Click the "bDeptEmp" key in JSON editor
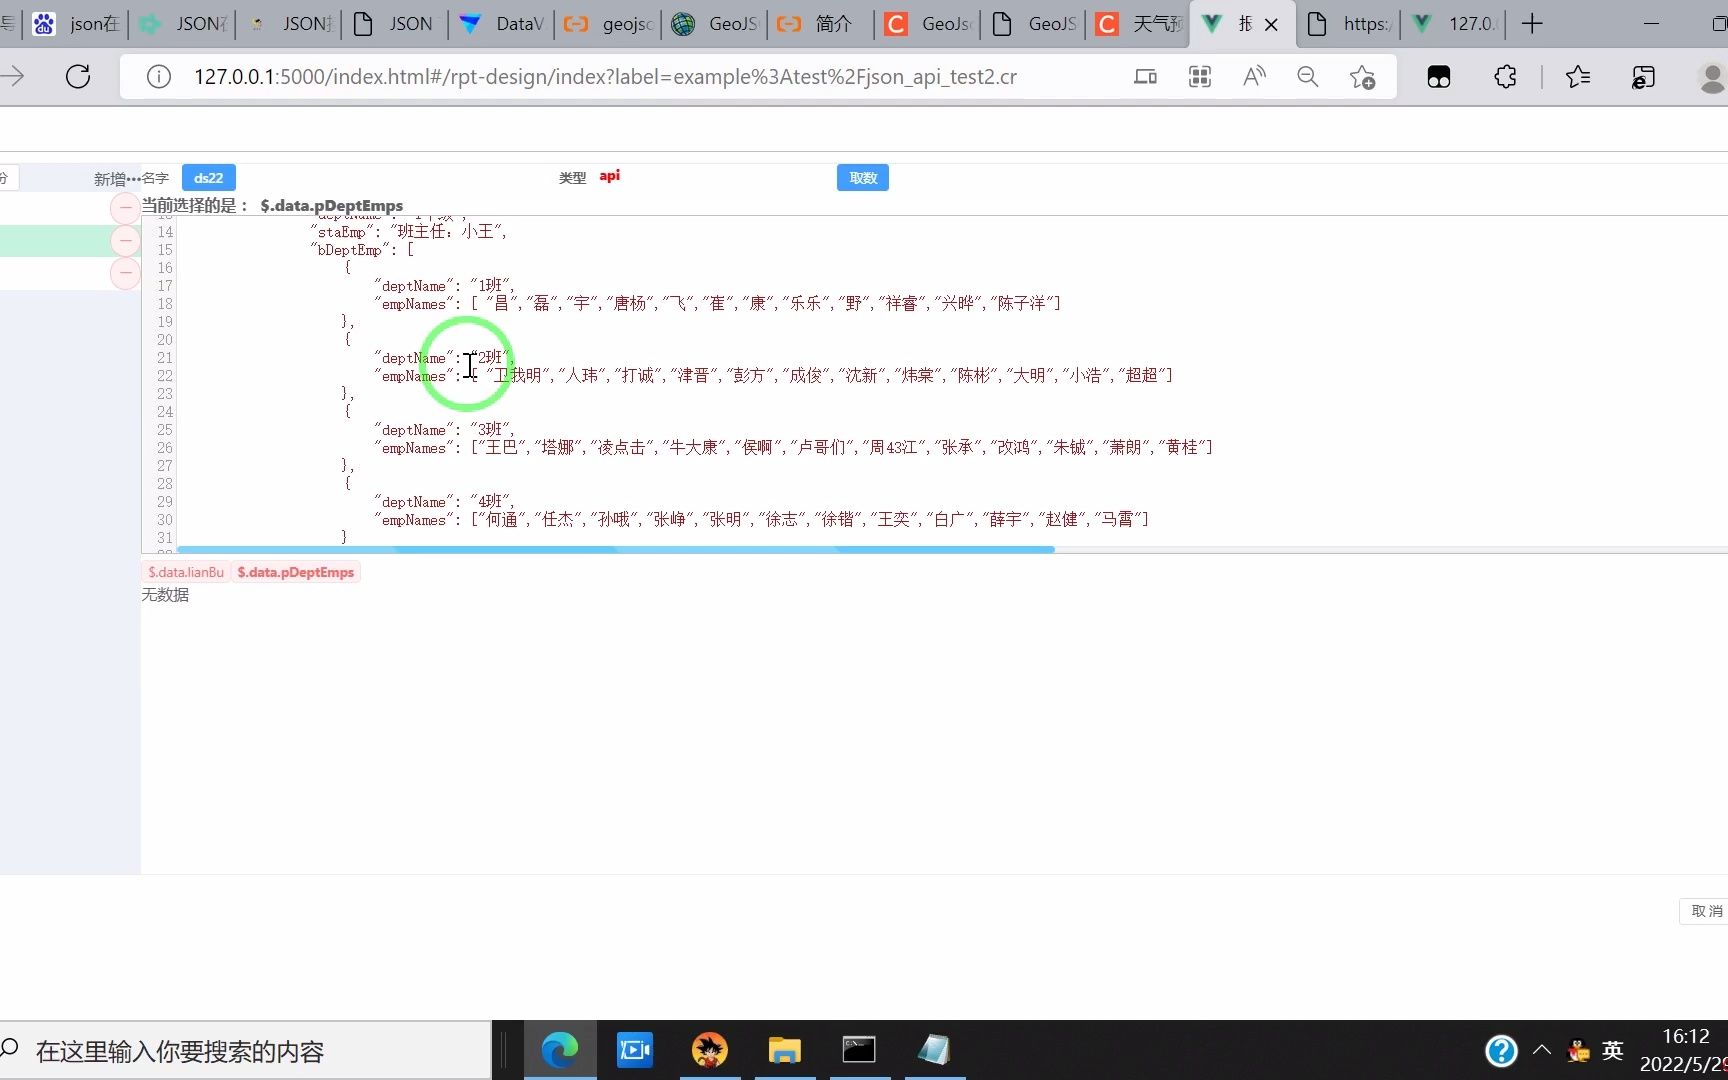The image size is (1728, 1080). (x=349, y=250)
